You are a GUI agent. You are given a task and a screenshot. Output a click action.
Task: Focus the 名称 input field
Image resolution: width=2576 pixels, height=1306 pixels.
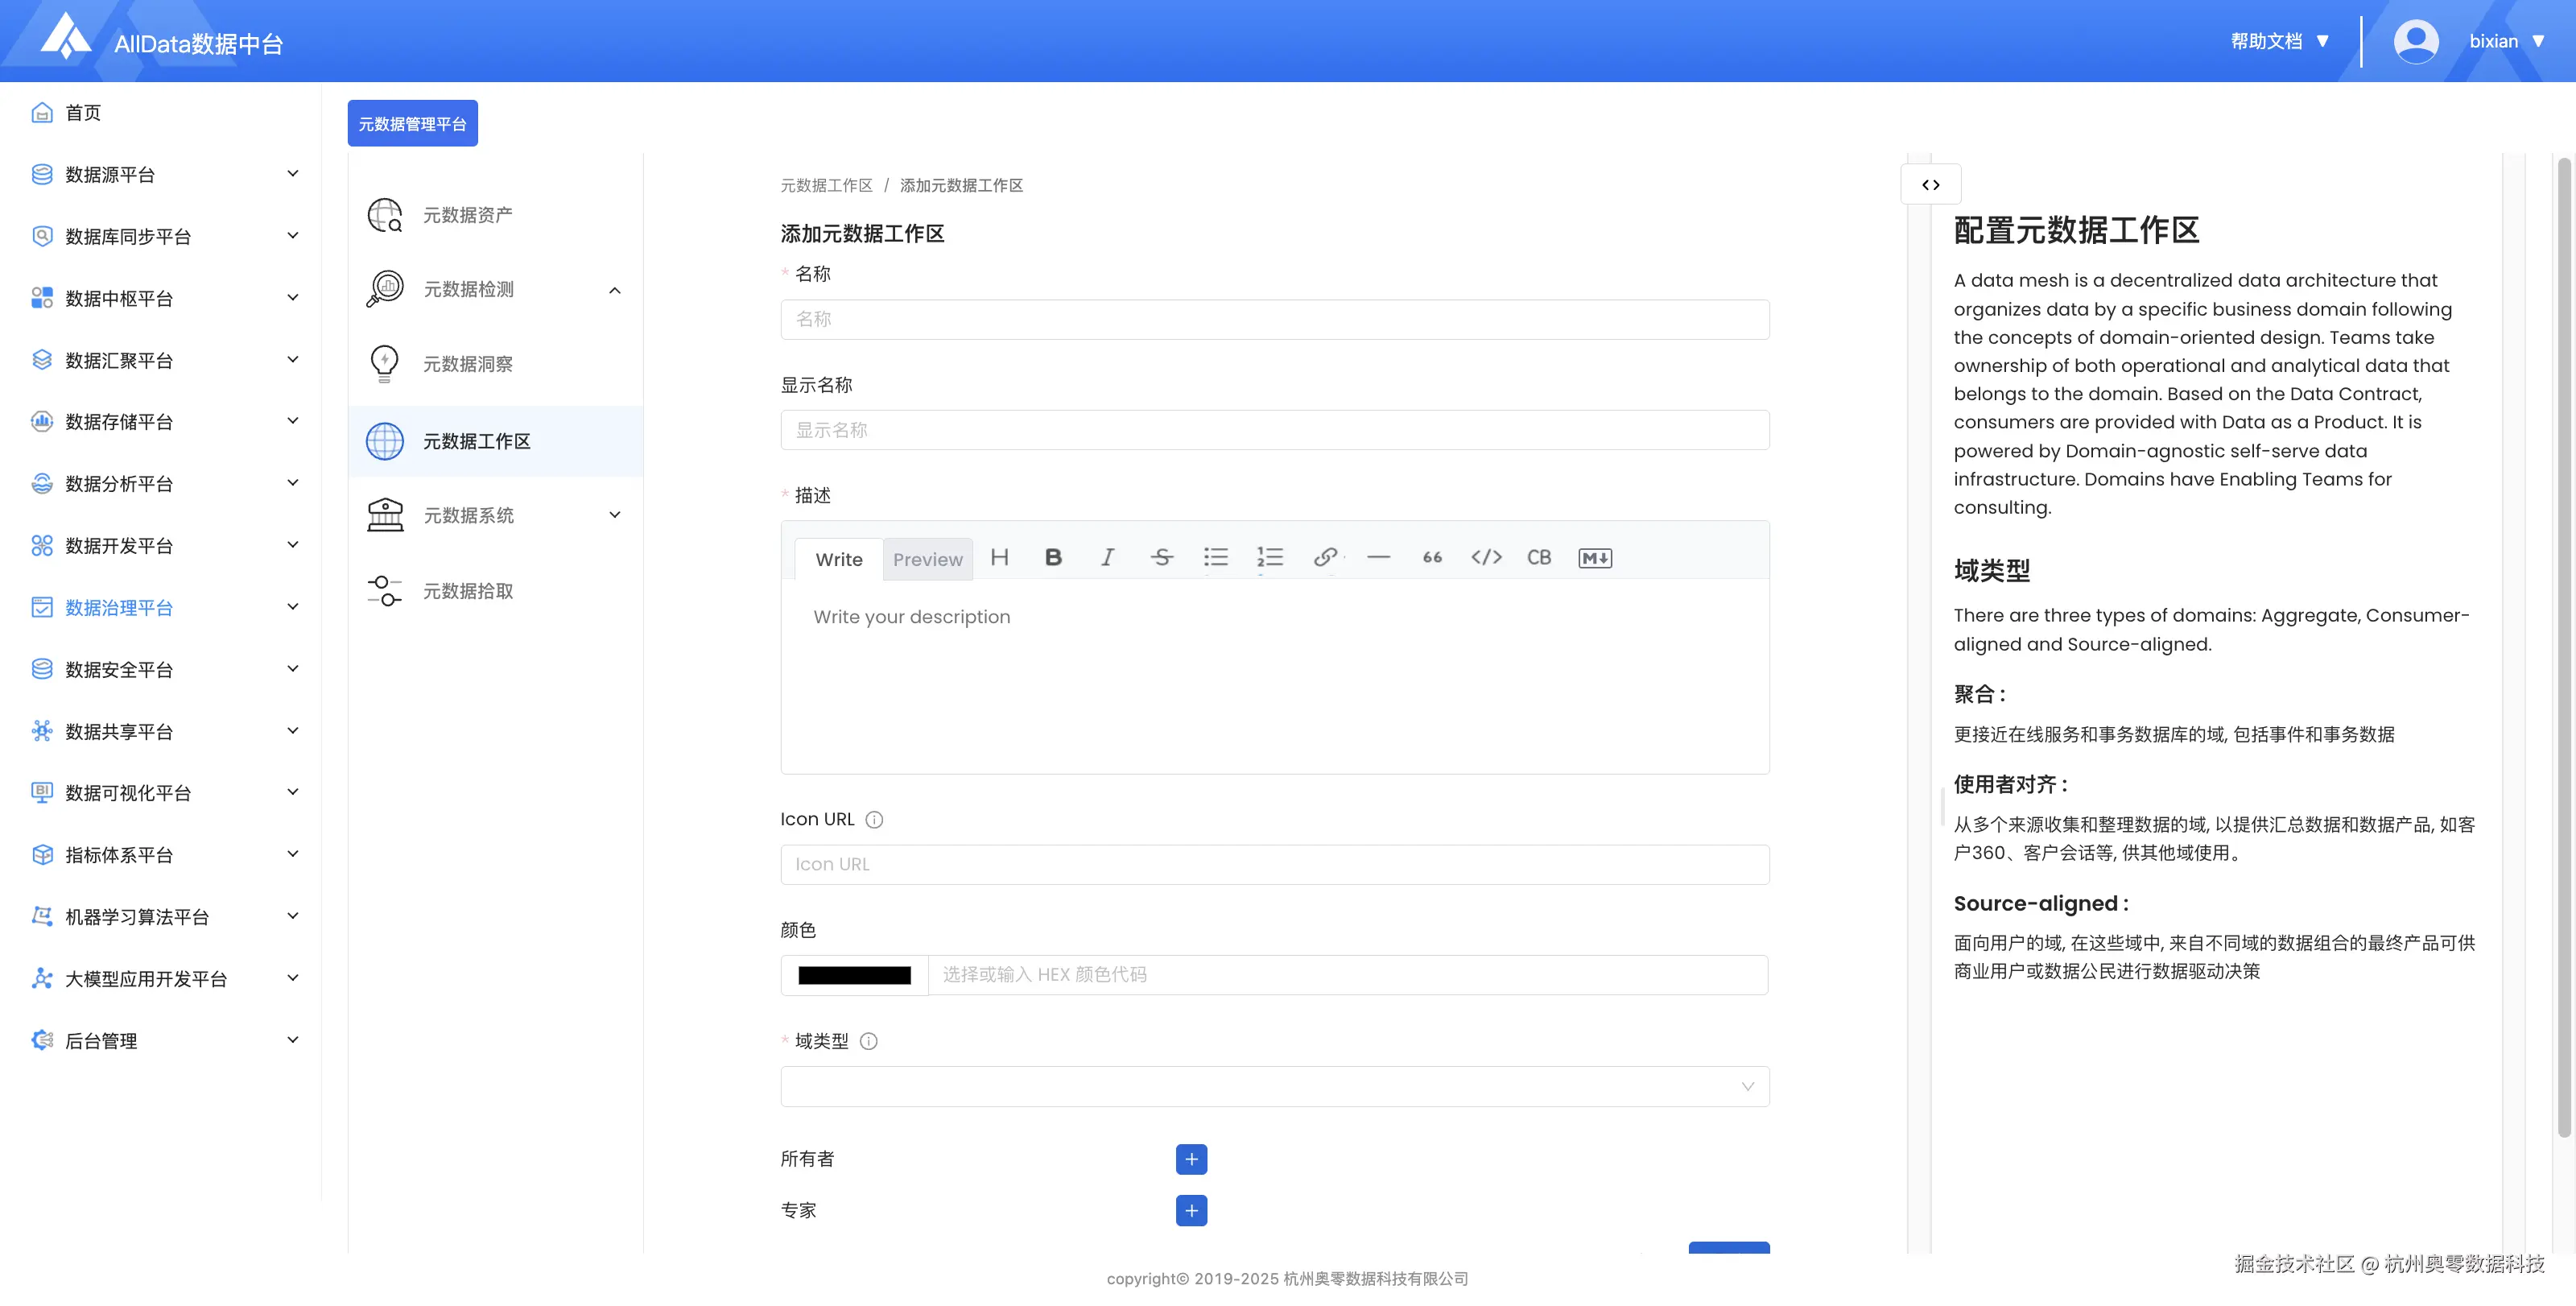click(1274, 320)
